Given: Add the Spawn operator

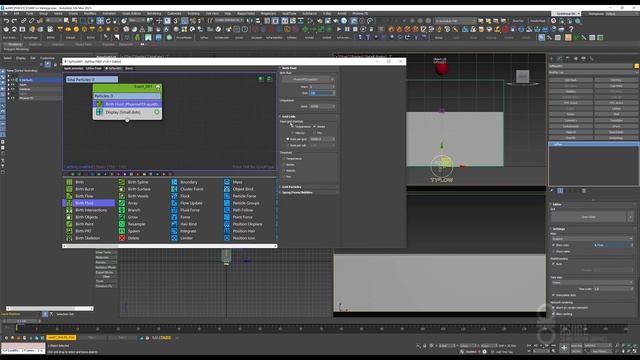Looking at the screenshot, I should (133, 231).
